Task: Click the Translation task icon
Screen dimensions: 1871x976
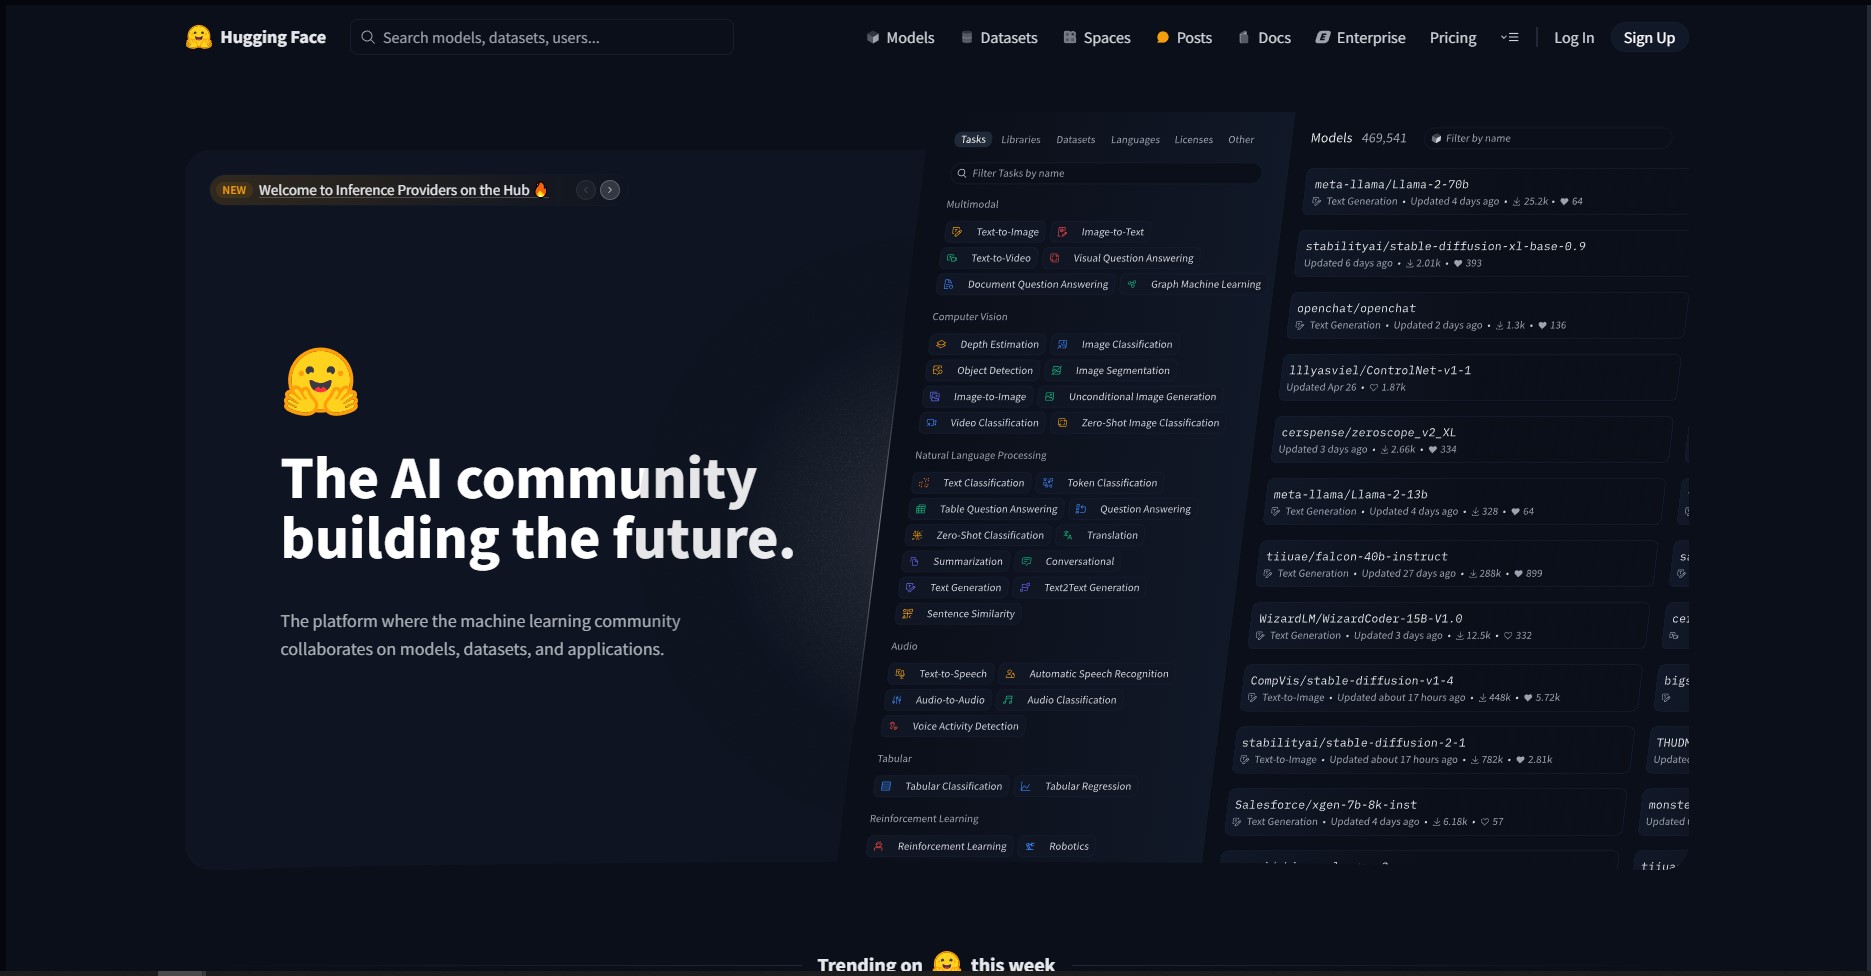Action: tap(1068, 535)
